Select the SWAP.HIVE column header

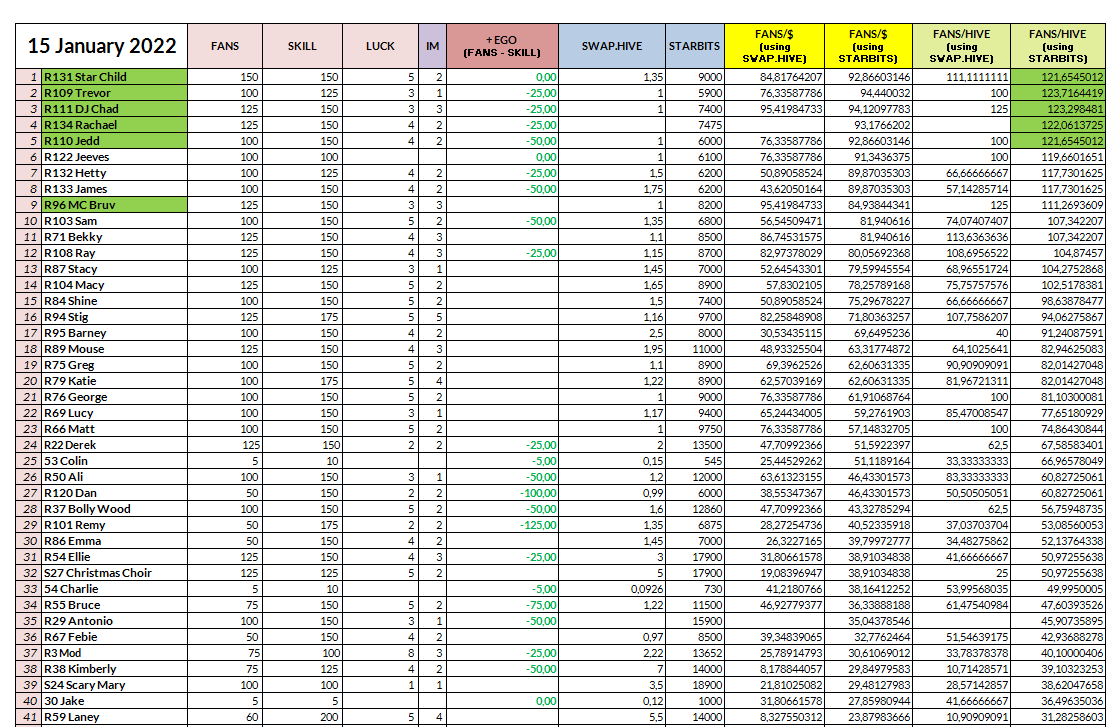(x=612, y=46)
